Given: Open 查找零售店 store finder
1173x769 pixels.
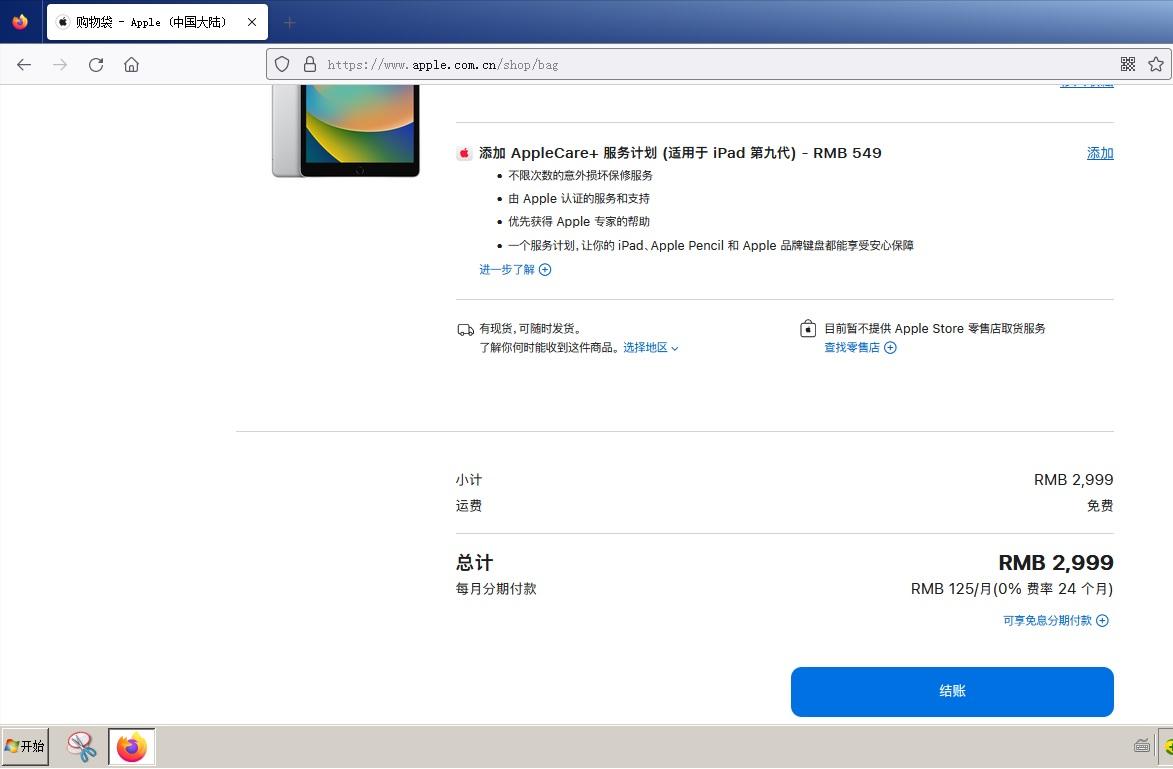Looking at the screenshot, I should [x=860, y=348].
